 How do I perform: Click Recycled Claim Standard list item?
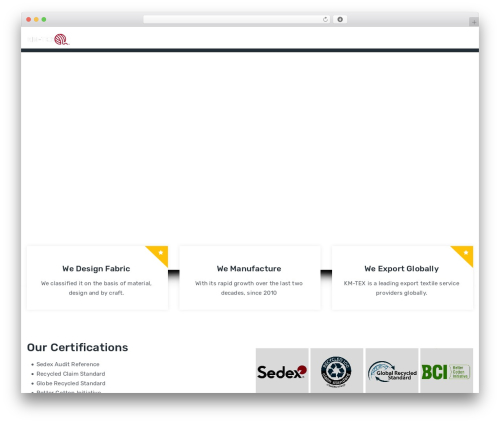(x=71, y=374)
